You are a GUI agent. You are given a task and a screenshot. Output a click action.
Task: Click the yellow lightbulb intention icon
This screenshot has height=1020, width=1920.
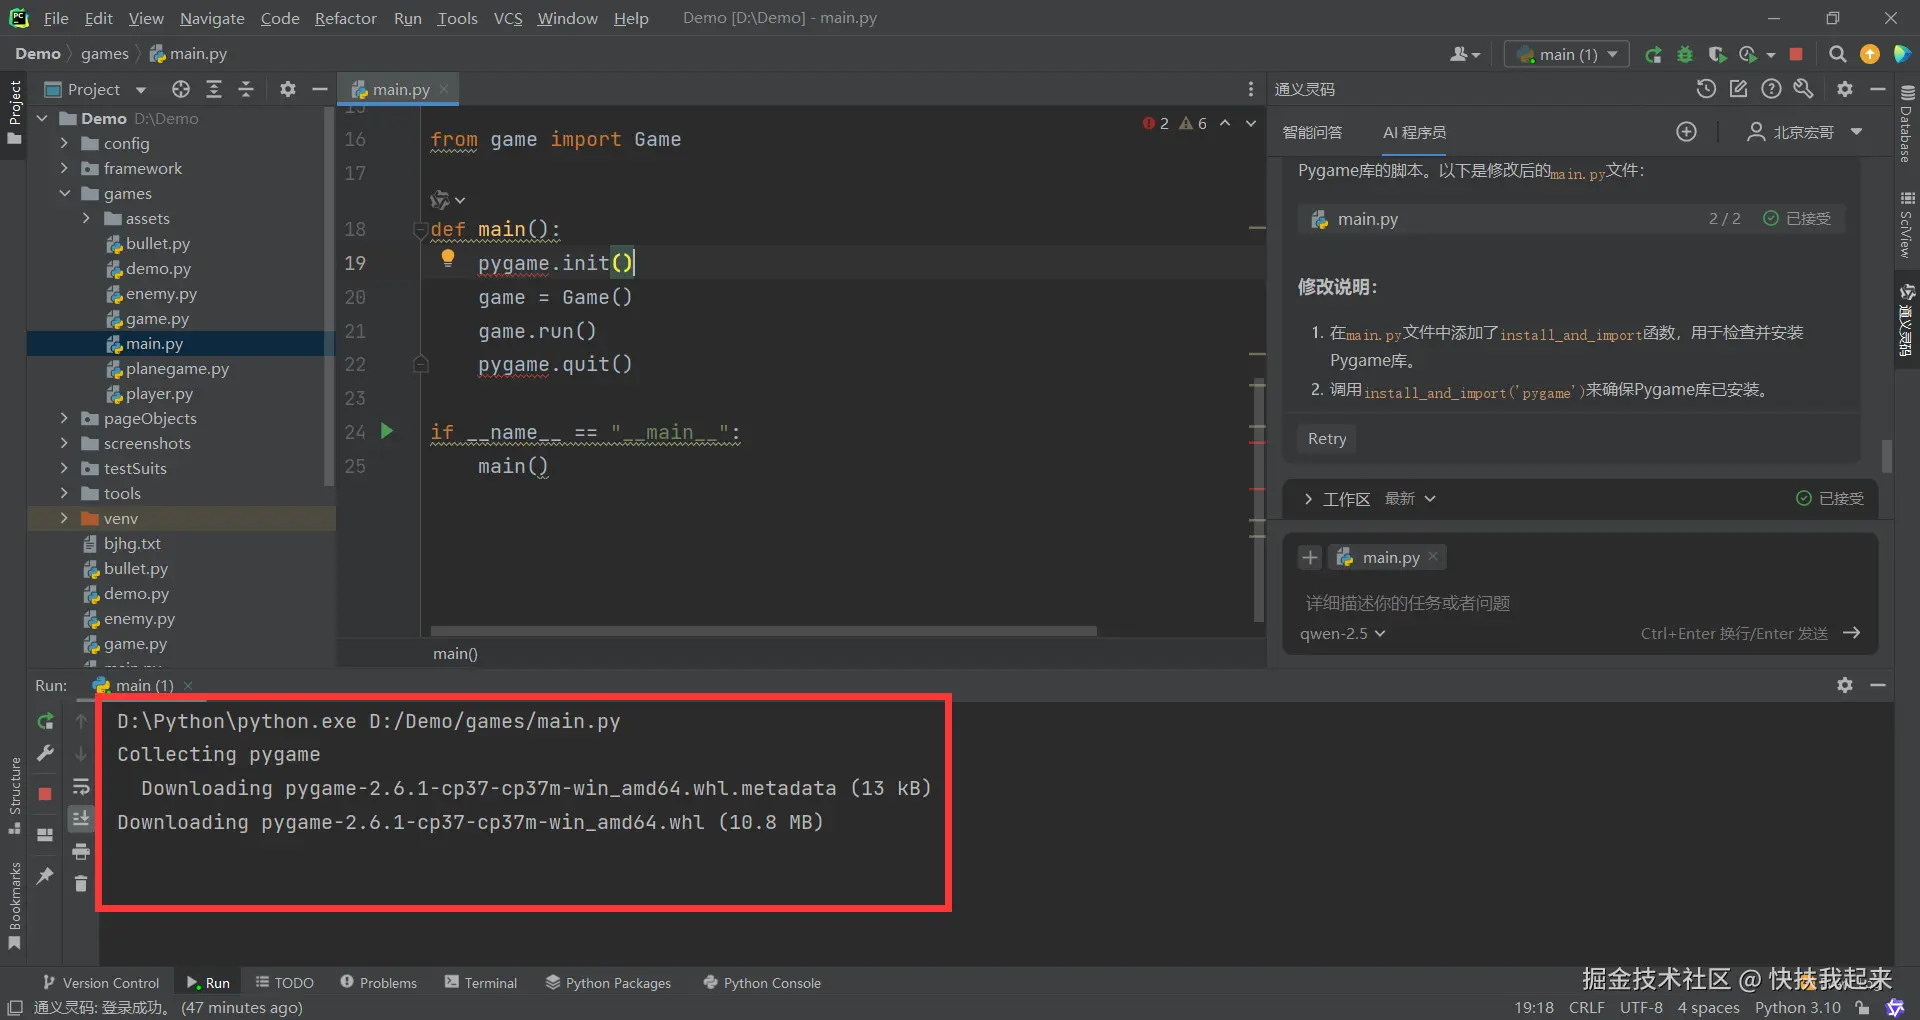pyautogui.click(x=448, y=258)
